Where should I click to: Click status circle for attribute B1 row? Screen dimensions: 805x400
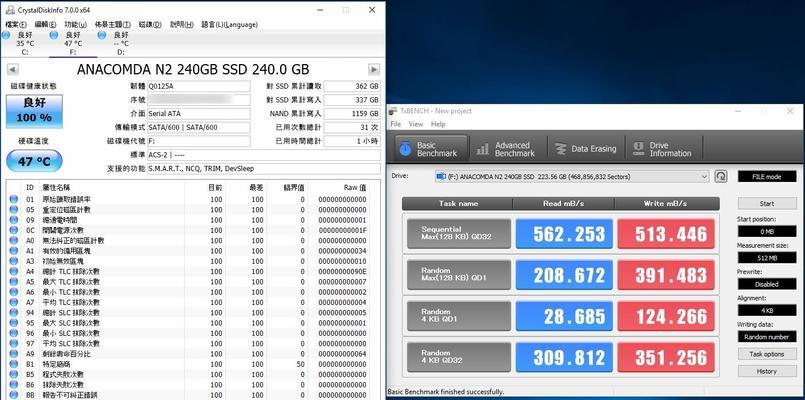13,364
